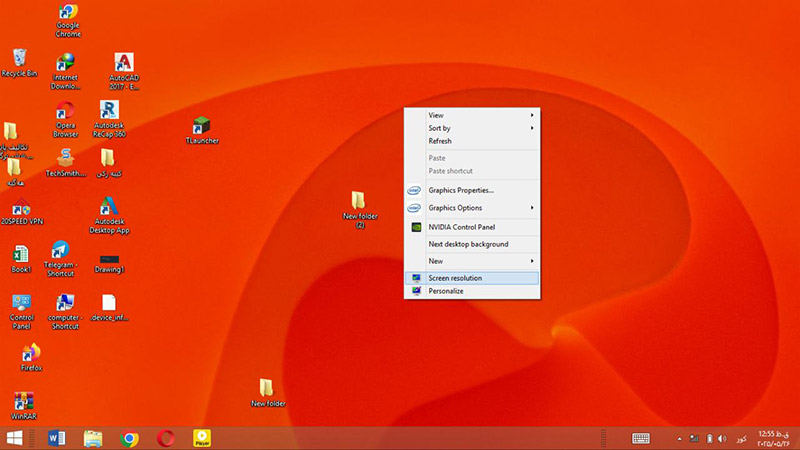Select WinRAR desktop icon
800x450 pixels.
point(23,406)
